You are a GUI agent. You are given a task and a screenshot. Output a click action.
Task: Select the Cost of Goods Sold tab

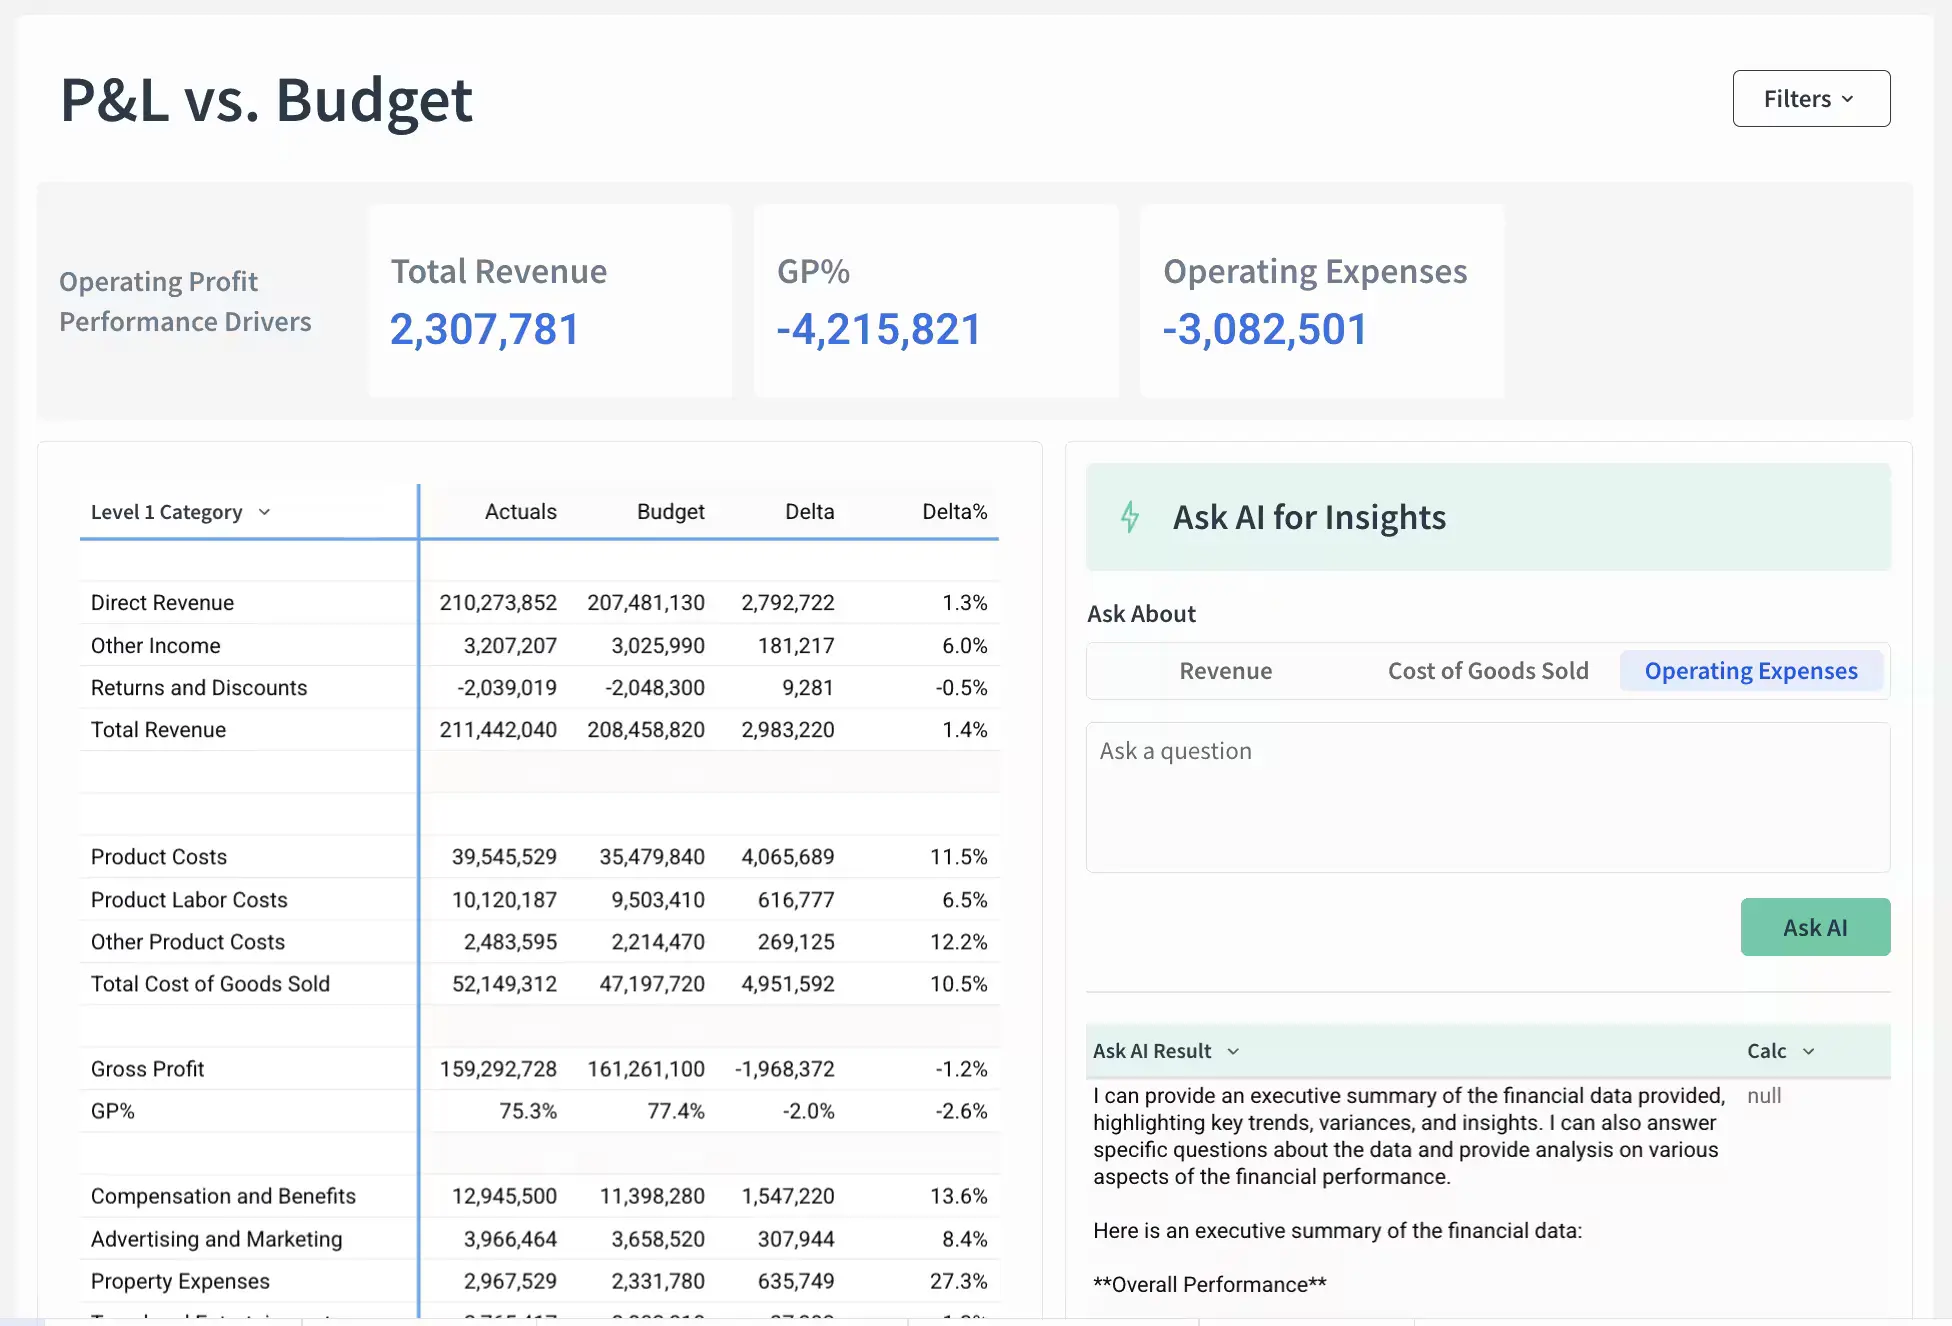pos(1487,671)
